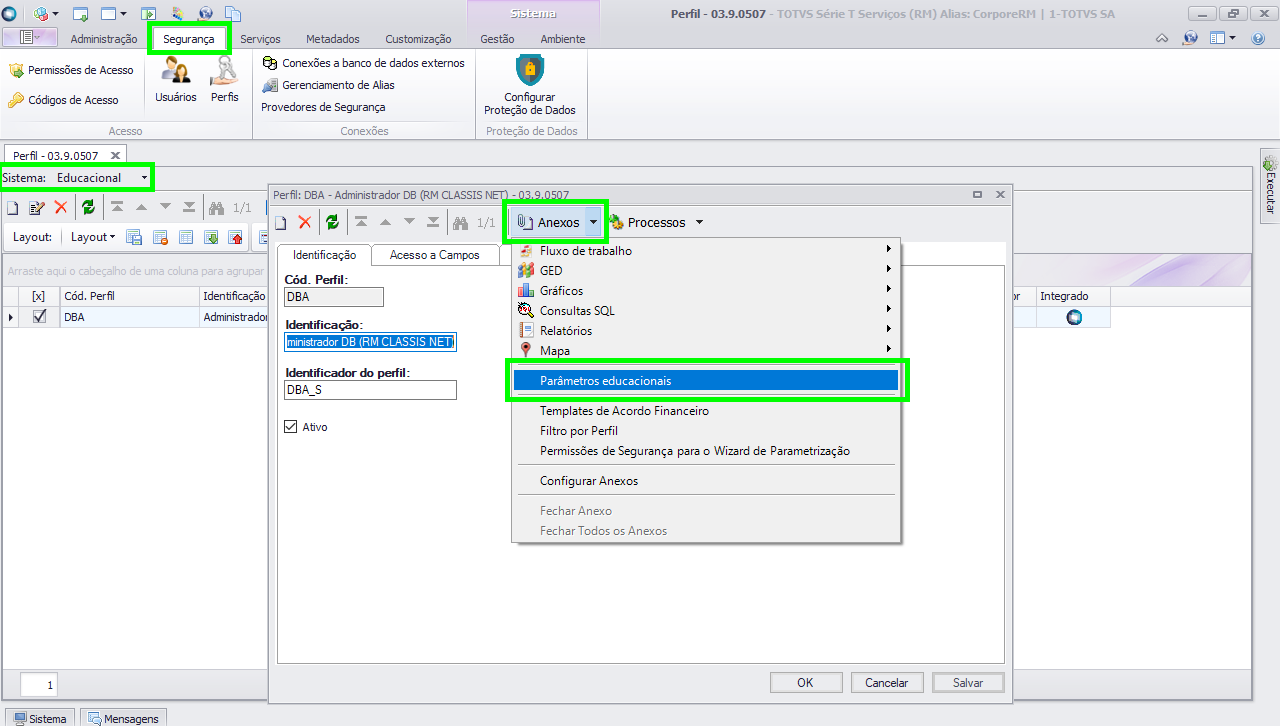1280x726 pixels.
Task: Go to last record in Perfil dialog
Action: [433, 222]
